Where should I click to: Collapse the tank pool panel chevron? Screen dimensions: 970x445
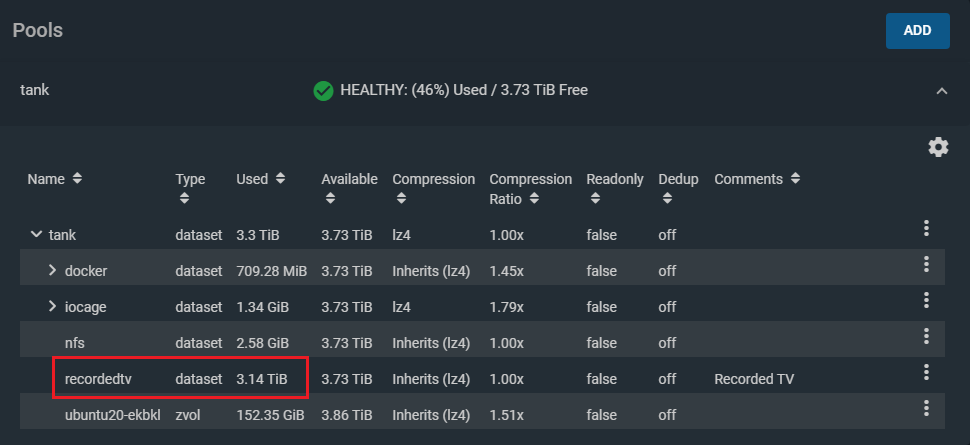941,91
